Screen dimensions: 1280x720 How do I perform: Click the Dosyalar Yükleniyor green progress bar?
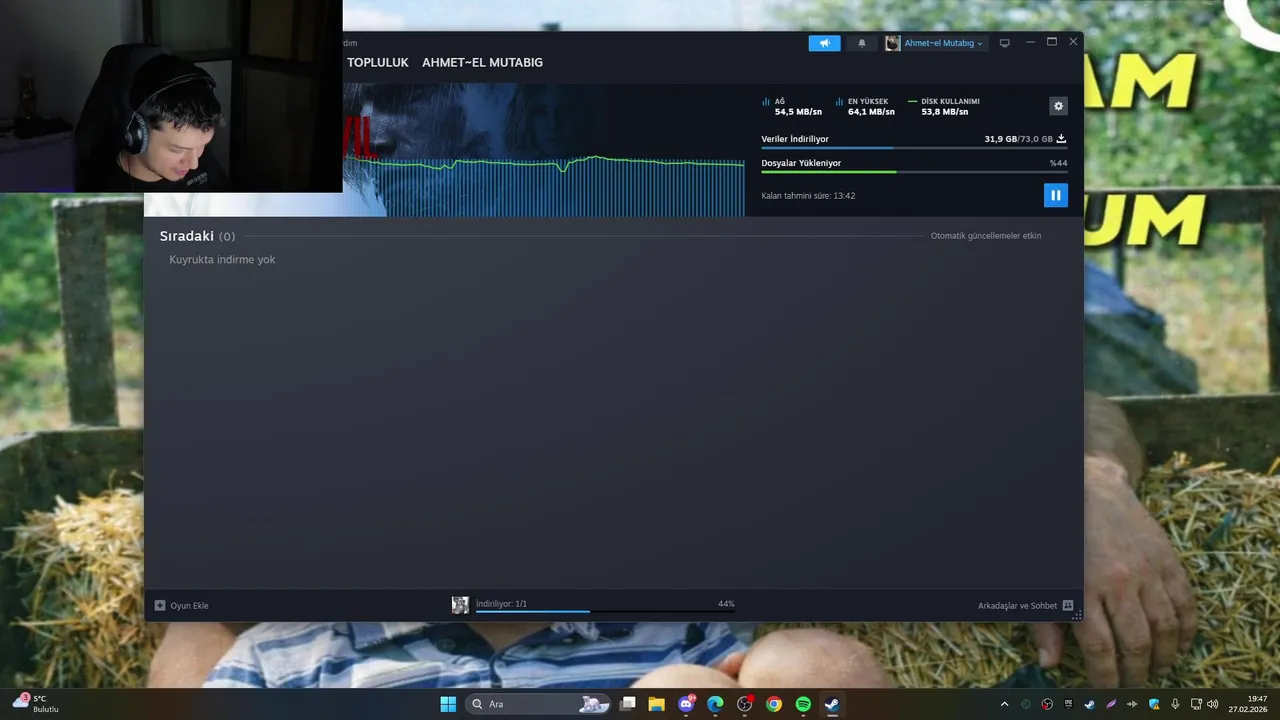click(x=914, y=172)
